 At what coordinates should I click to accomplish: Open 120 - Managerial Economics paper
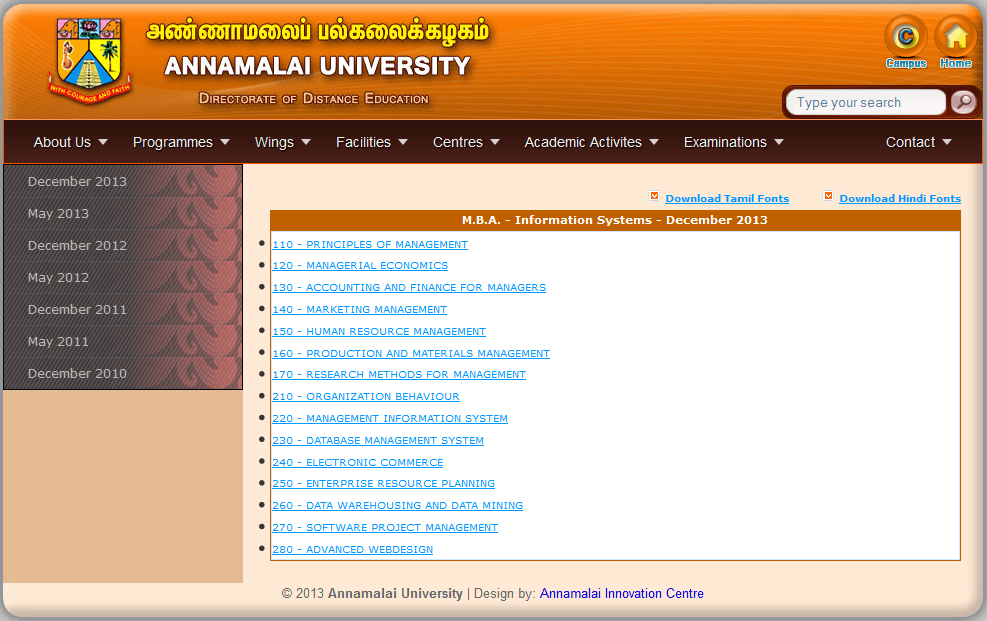click(360, 266)
